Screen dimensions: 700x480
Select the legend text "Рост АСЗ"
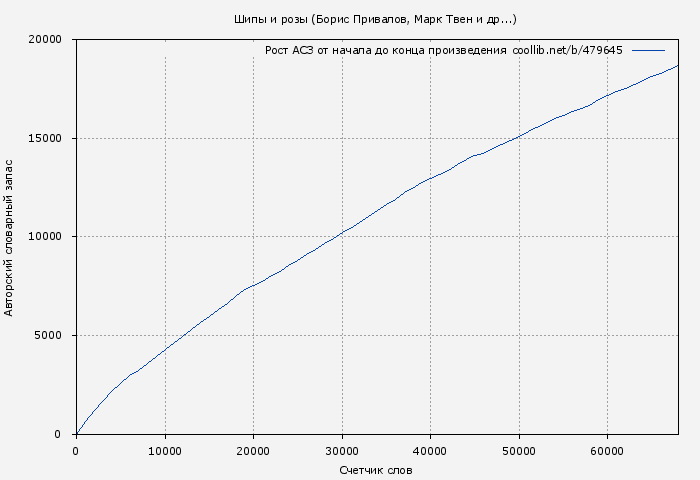click(289, 50)
